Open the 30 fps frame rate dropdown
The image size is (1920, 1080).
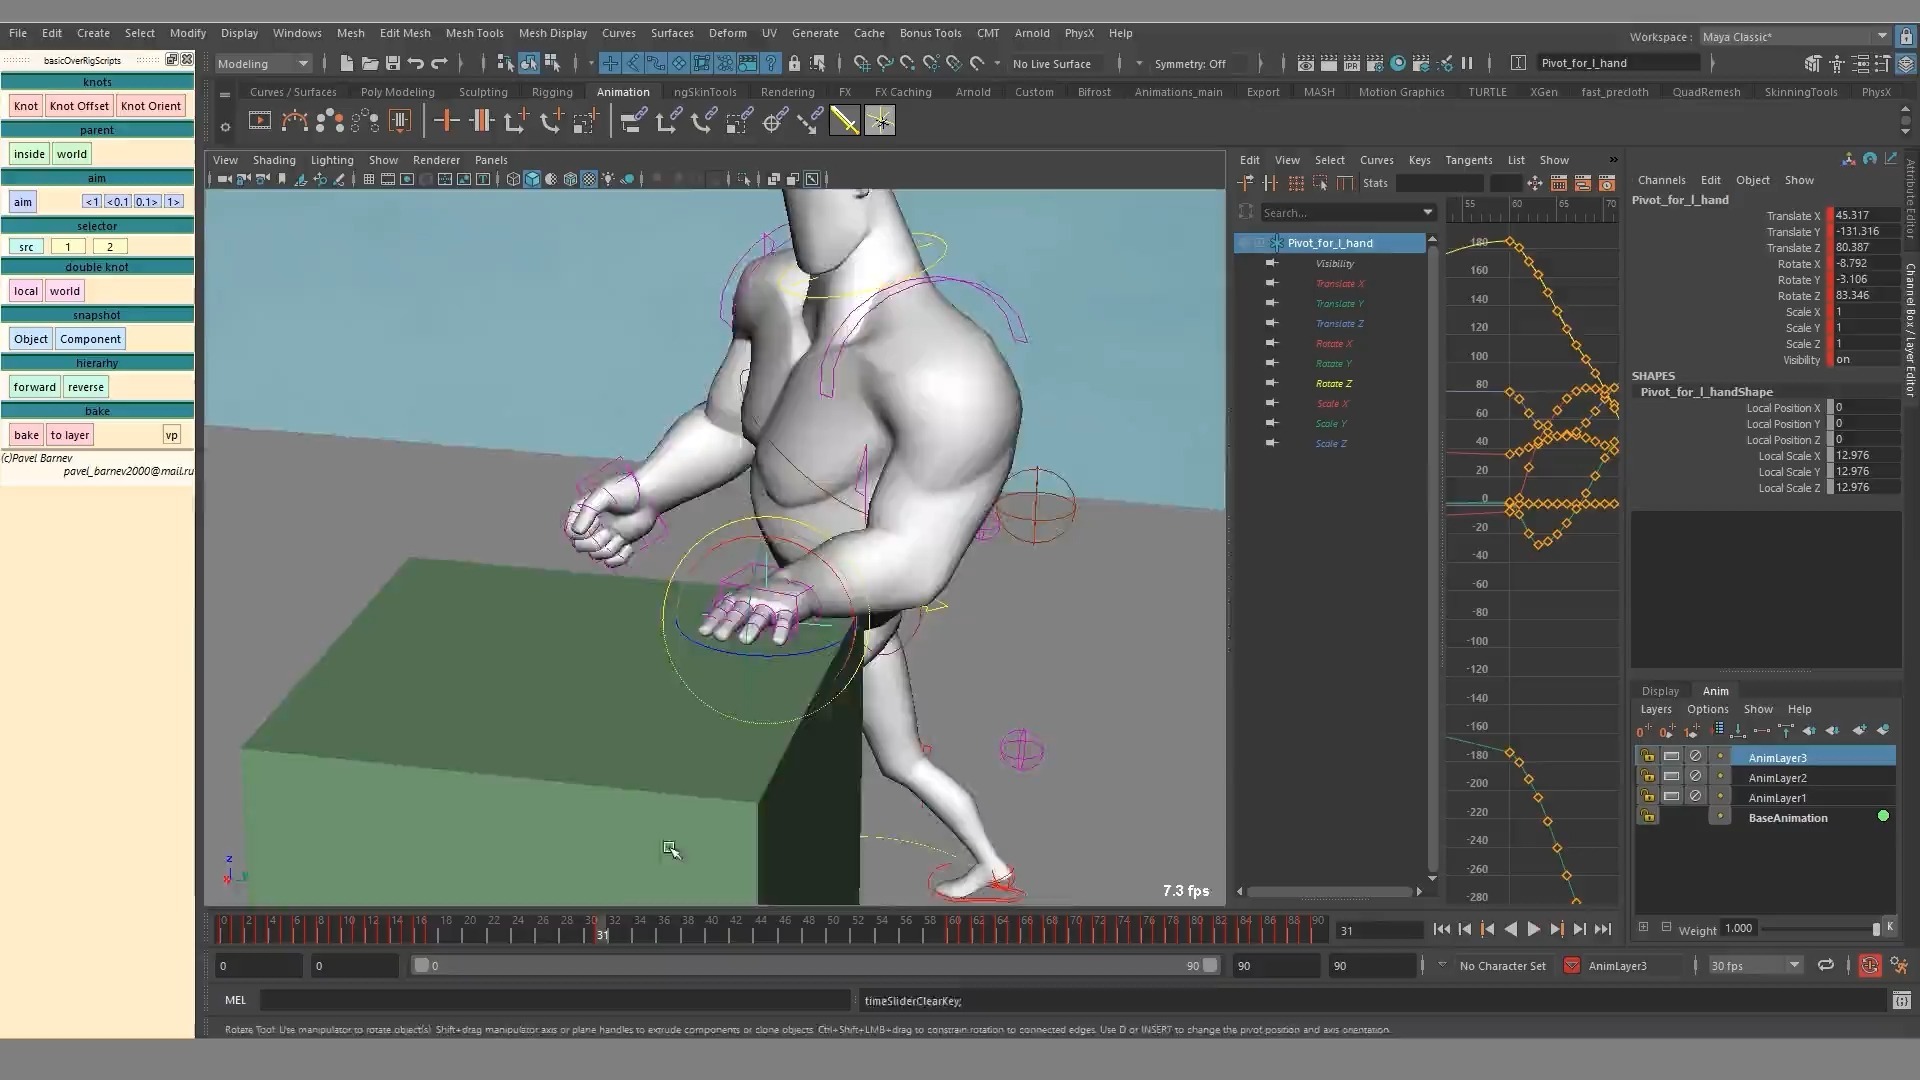coord(1755,965)
